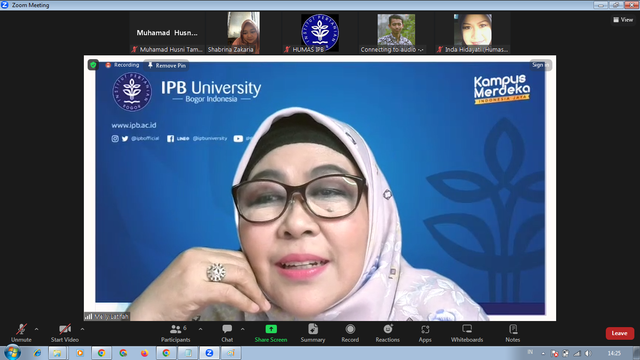The height and width of the screenshot is (360, 640).
Task: Click the green Share Screen button
Action: click(x=271, y=333)
